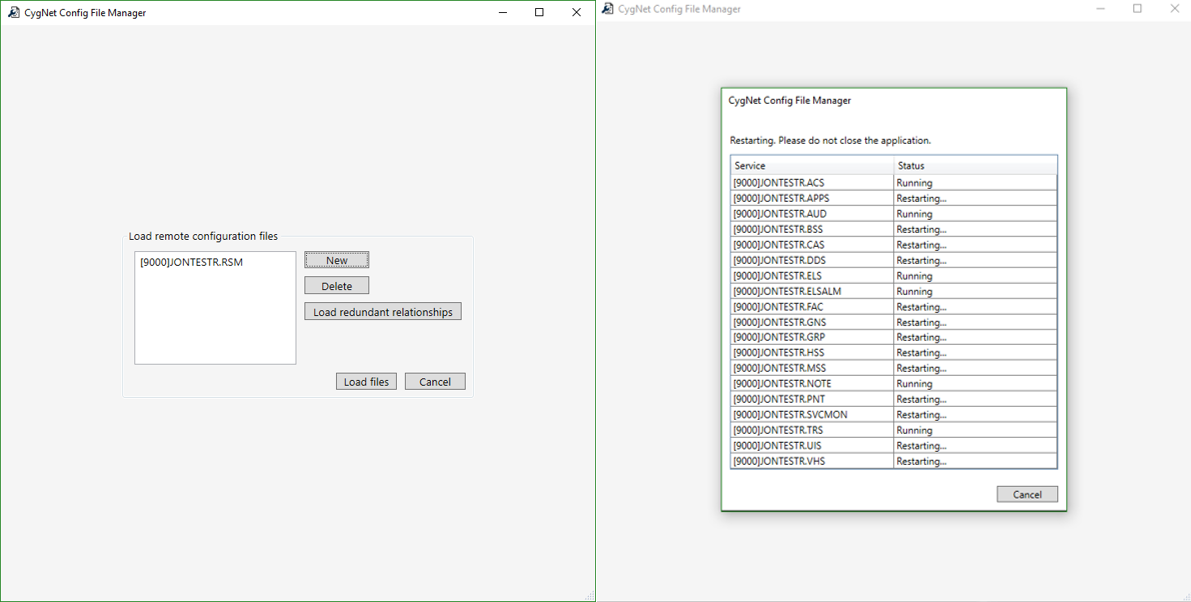The width and height of the screenshot is (1191, 602).
Task: Minimize the left Config File Manager window
Action: pos(502,13)
